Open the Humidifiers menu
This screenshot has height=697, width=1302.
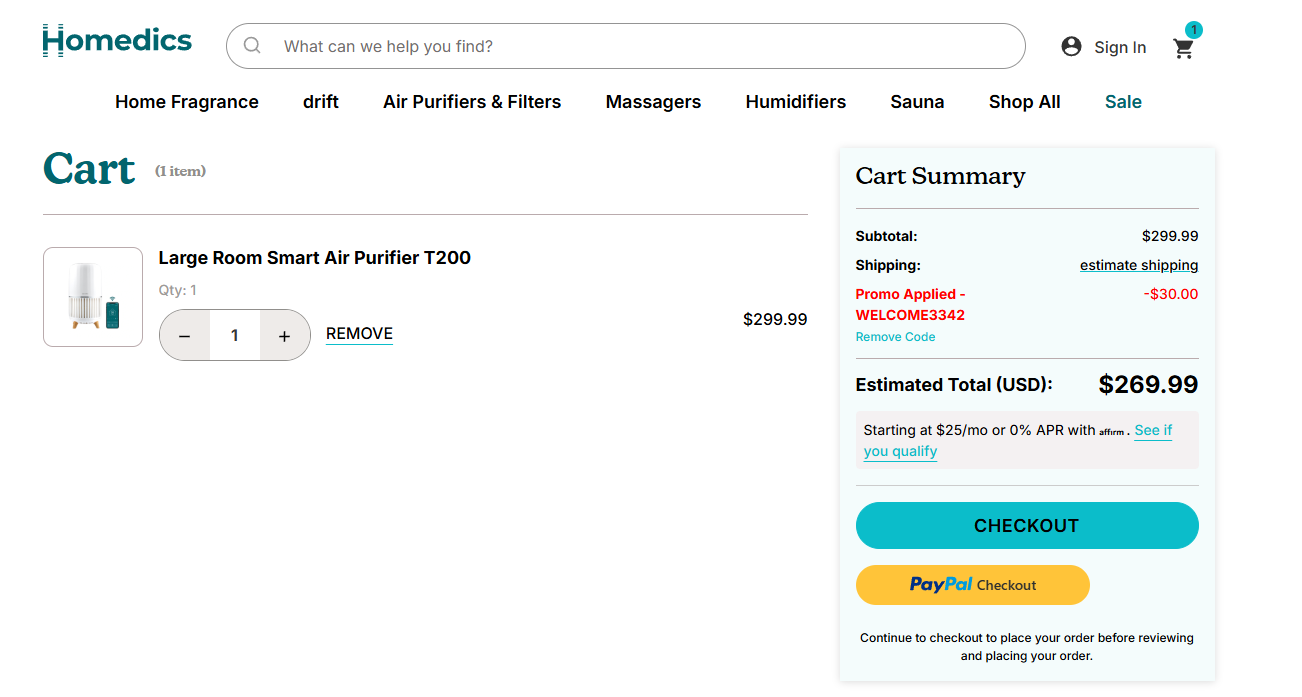(x=796, y=102)
